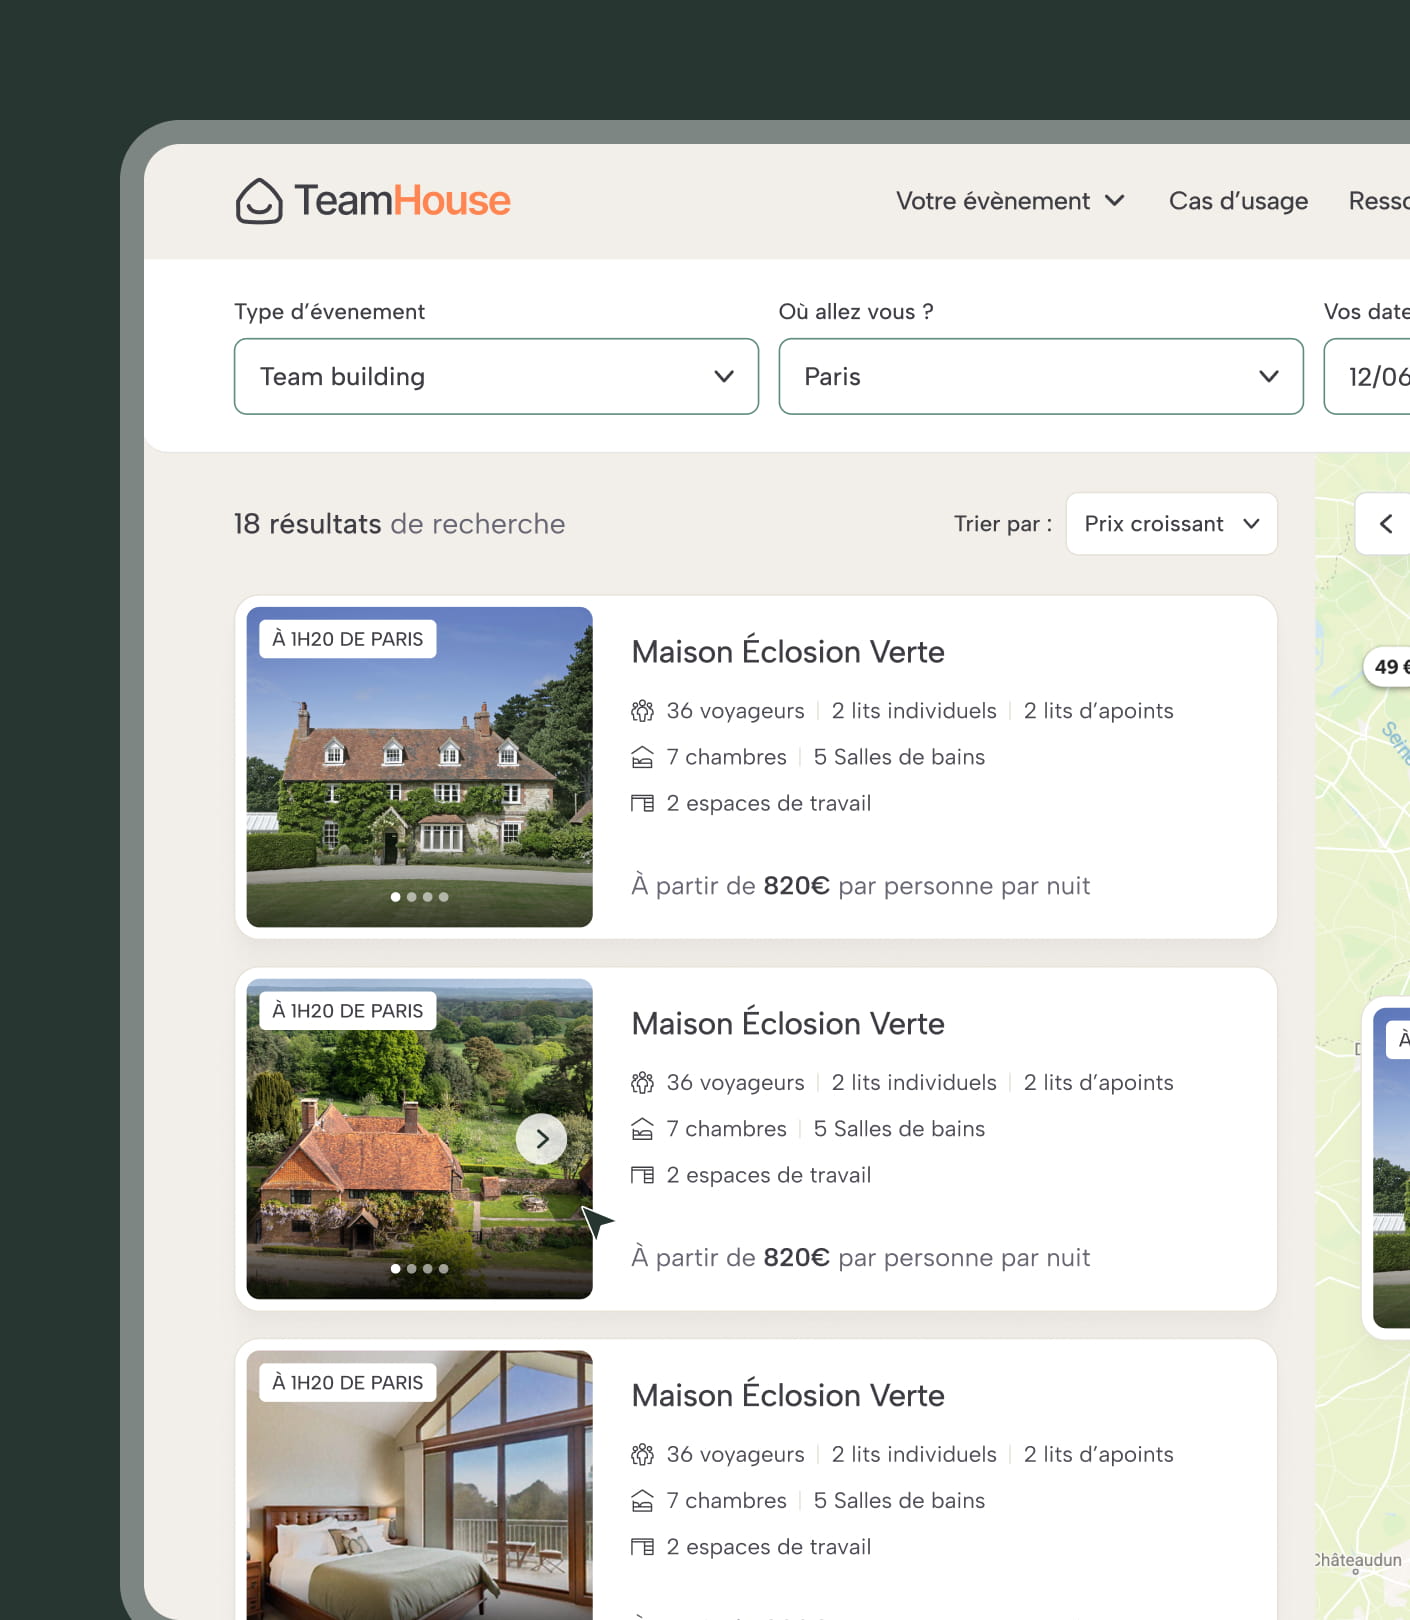The width and height of the screenshot is (1410, 1620).
Task: Select the 49 € price marker on the map
Action: pos(1388,667)
